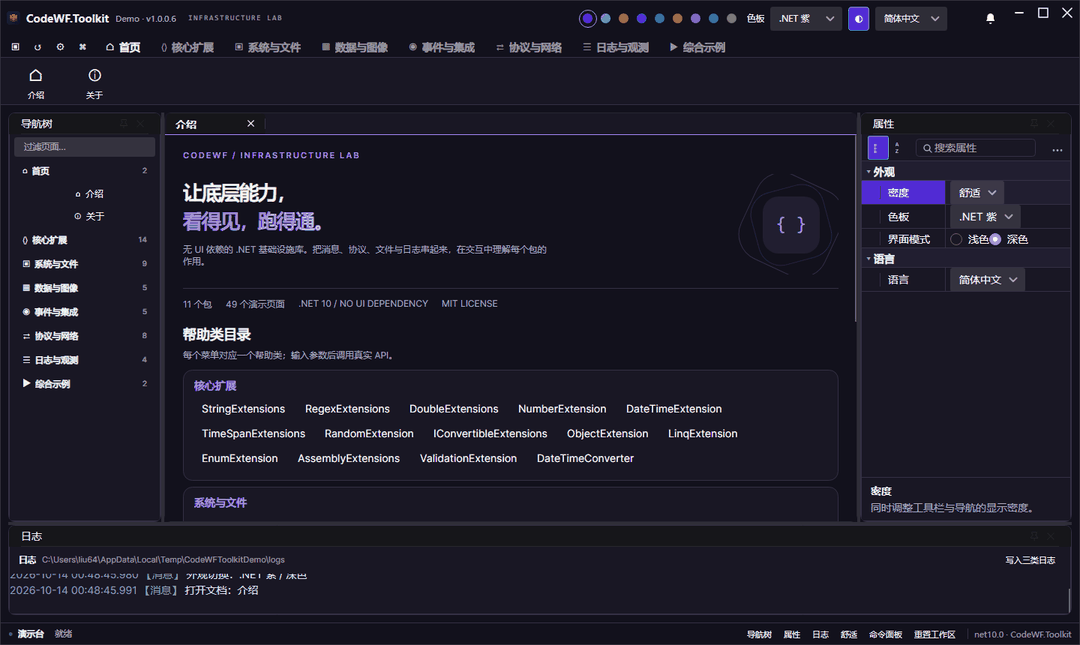Switch to the 日志与观测 ribbon tab

coord(615,47)
